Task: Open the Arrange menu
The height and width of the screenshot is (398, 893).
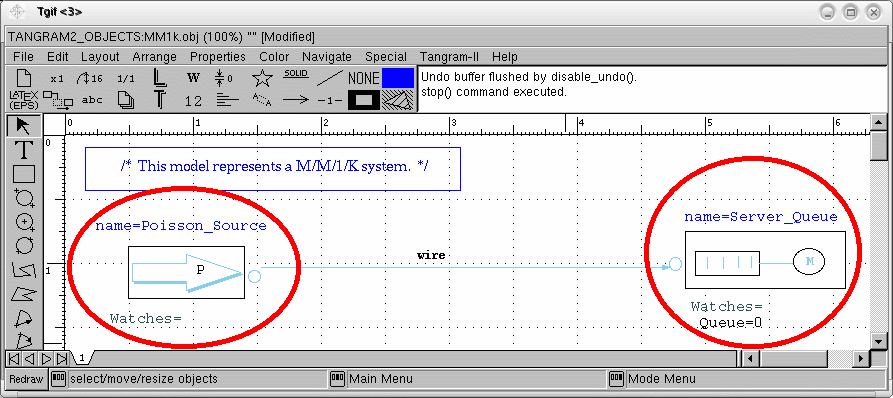Action: [154, 57]
